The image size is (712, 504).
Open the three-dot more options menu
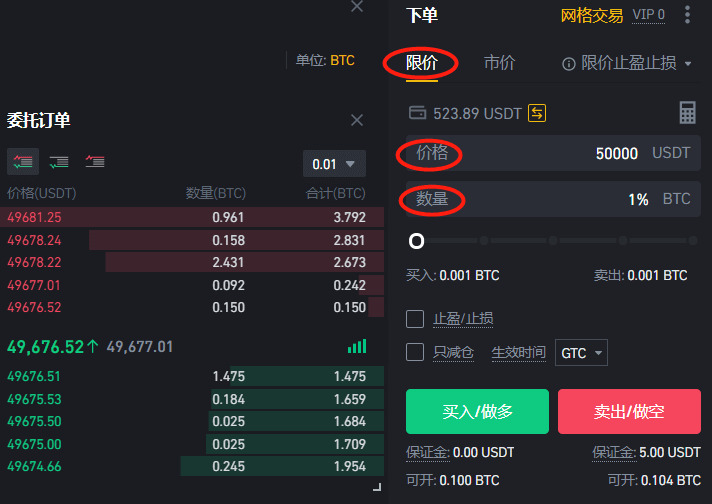[687, 15]
